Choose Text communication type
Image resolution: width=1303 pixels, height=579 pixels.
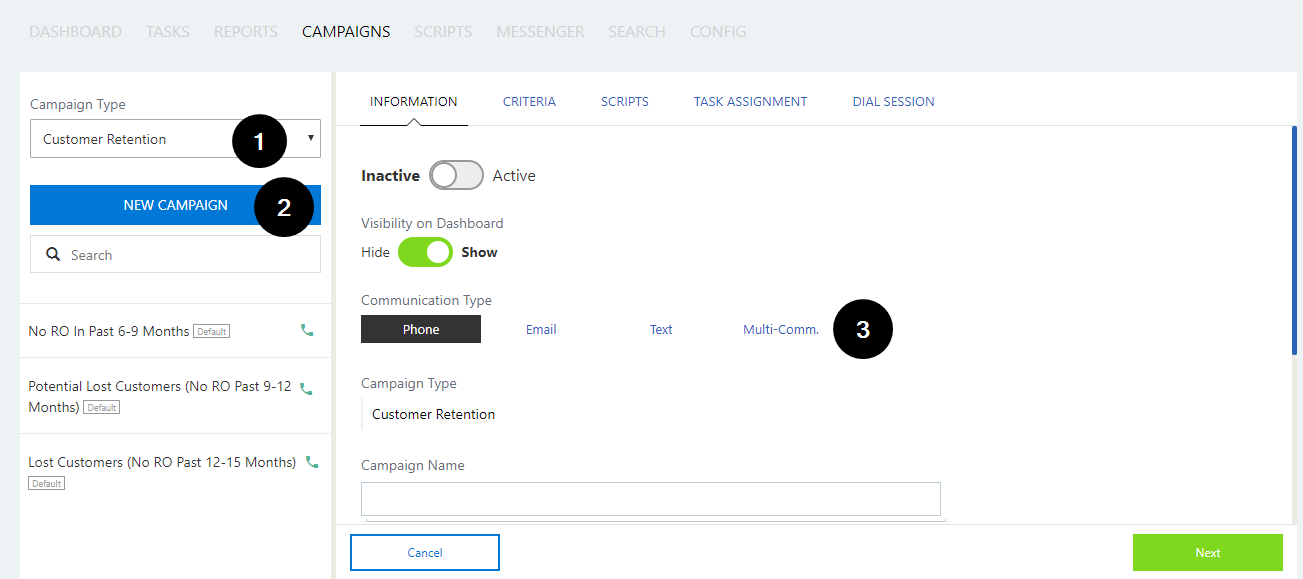click(661, 329)
